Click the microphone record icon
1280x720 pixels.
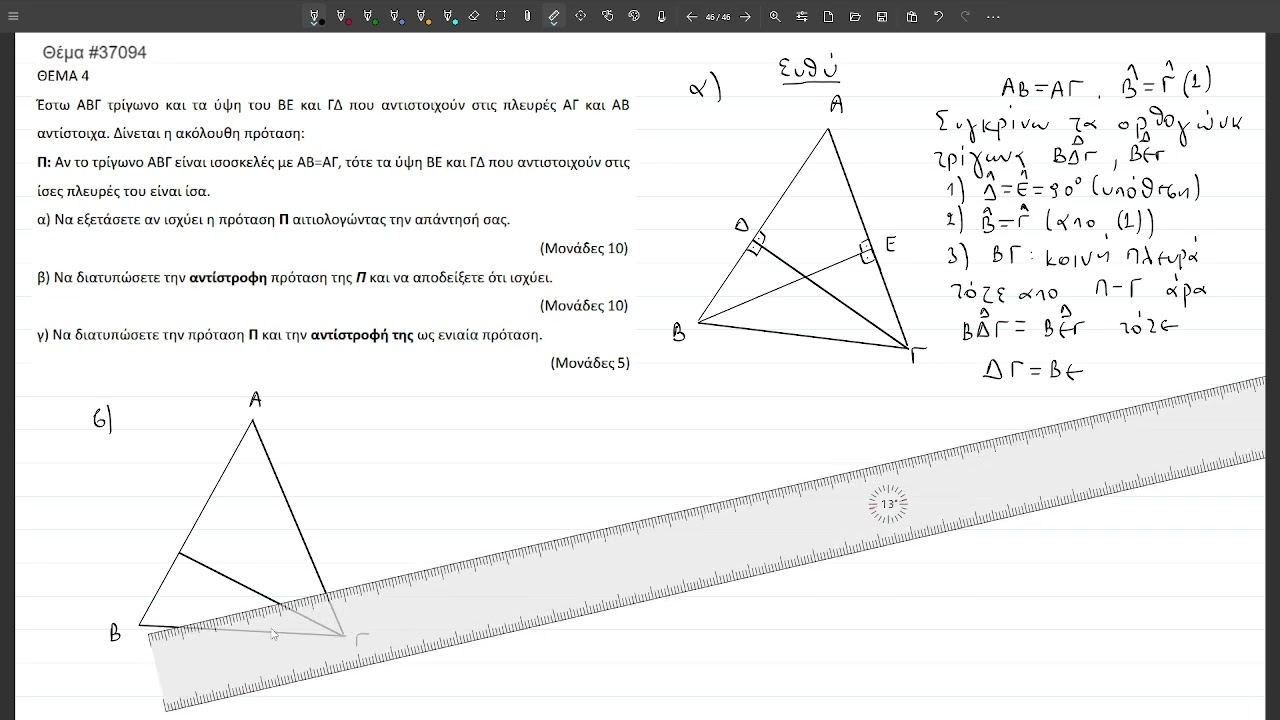pos(661,16)
